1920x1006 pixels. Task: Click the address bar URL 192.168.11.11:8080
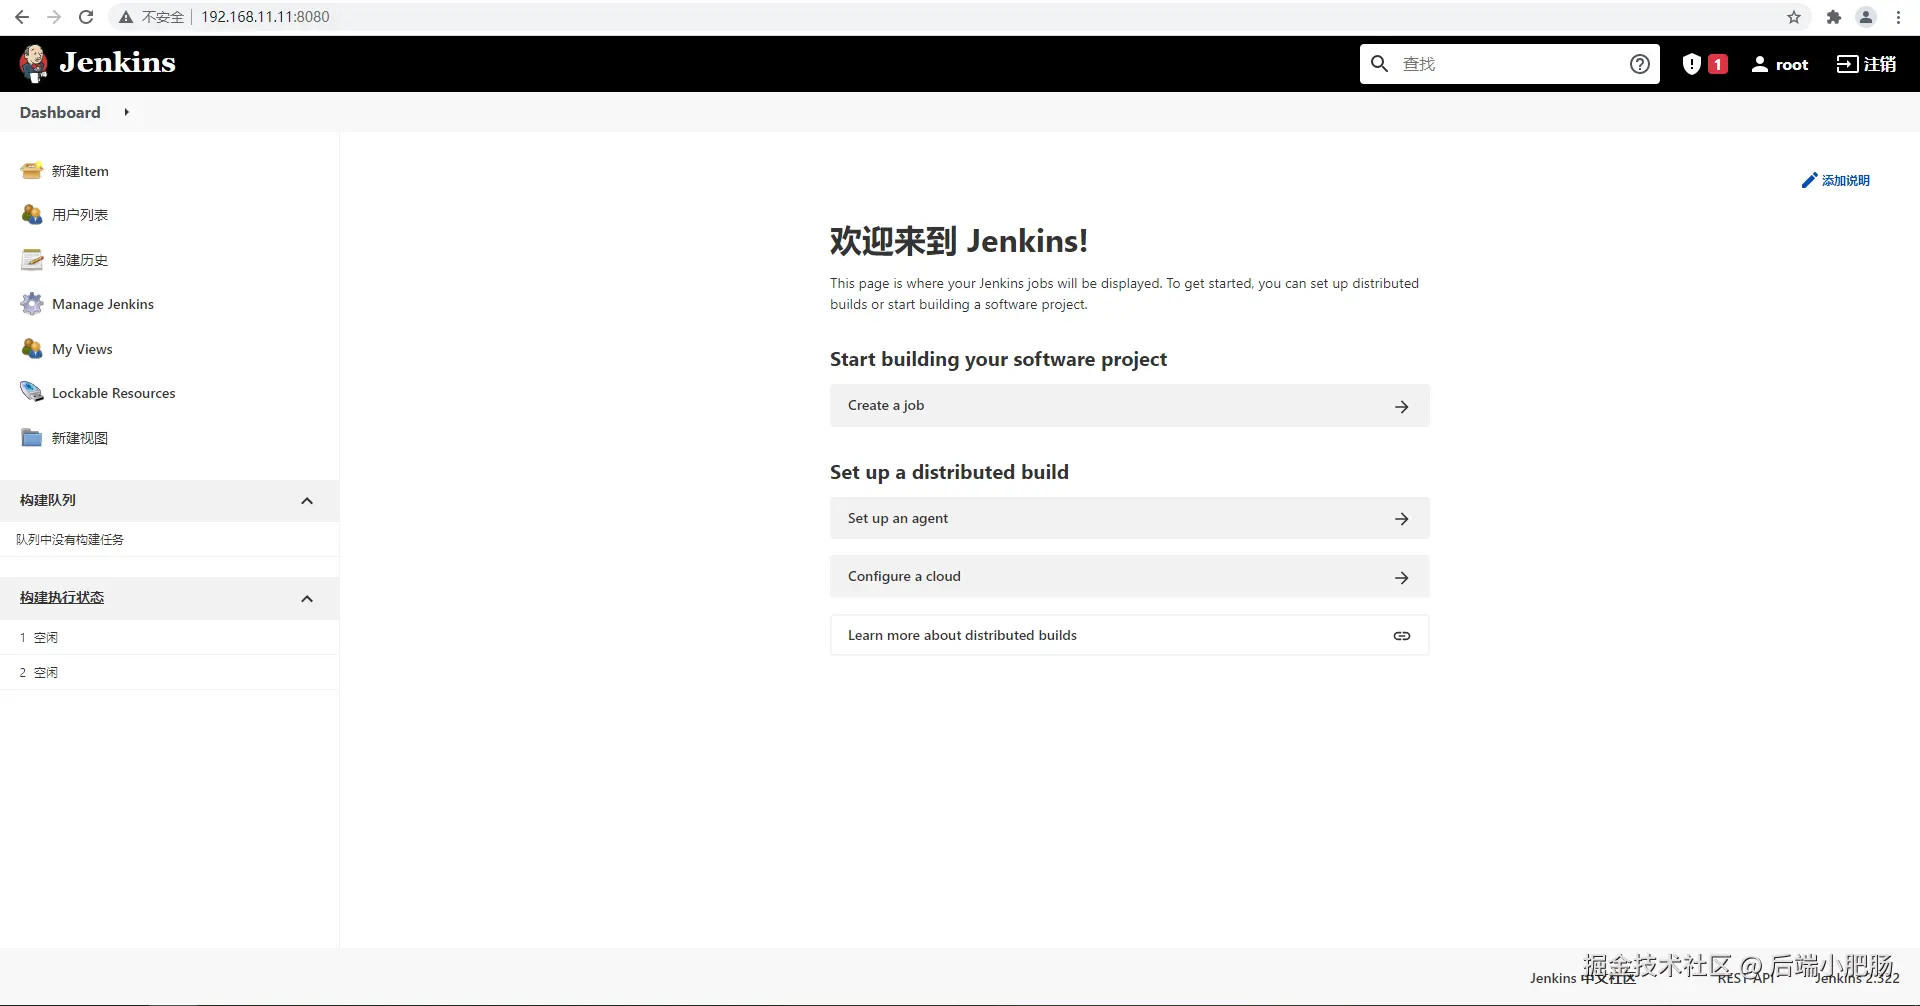(x=265, y=17)
